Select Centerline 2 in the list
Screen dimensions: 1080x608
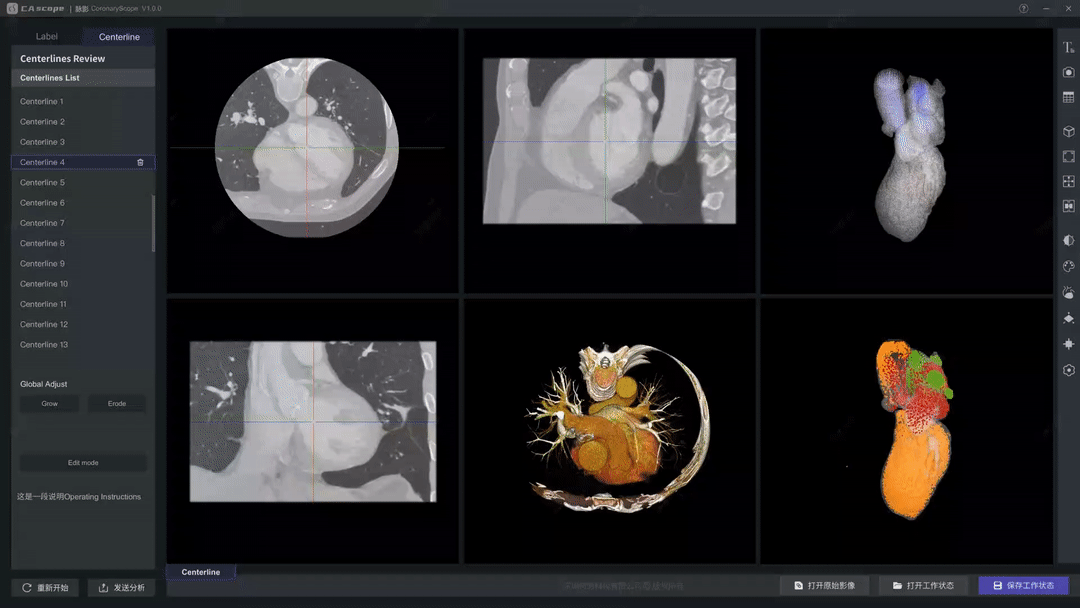[x=83, y=122]
